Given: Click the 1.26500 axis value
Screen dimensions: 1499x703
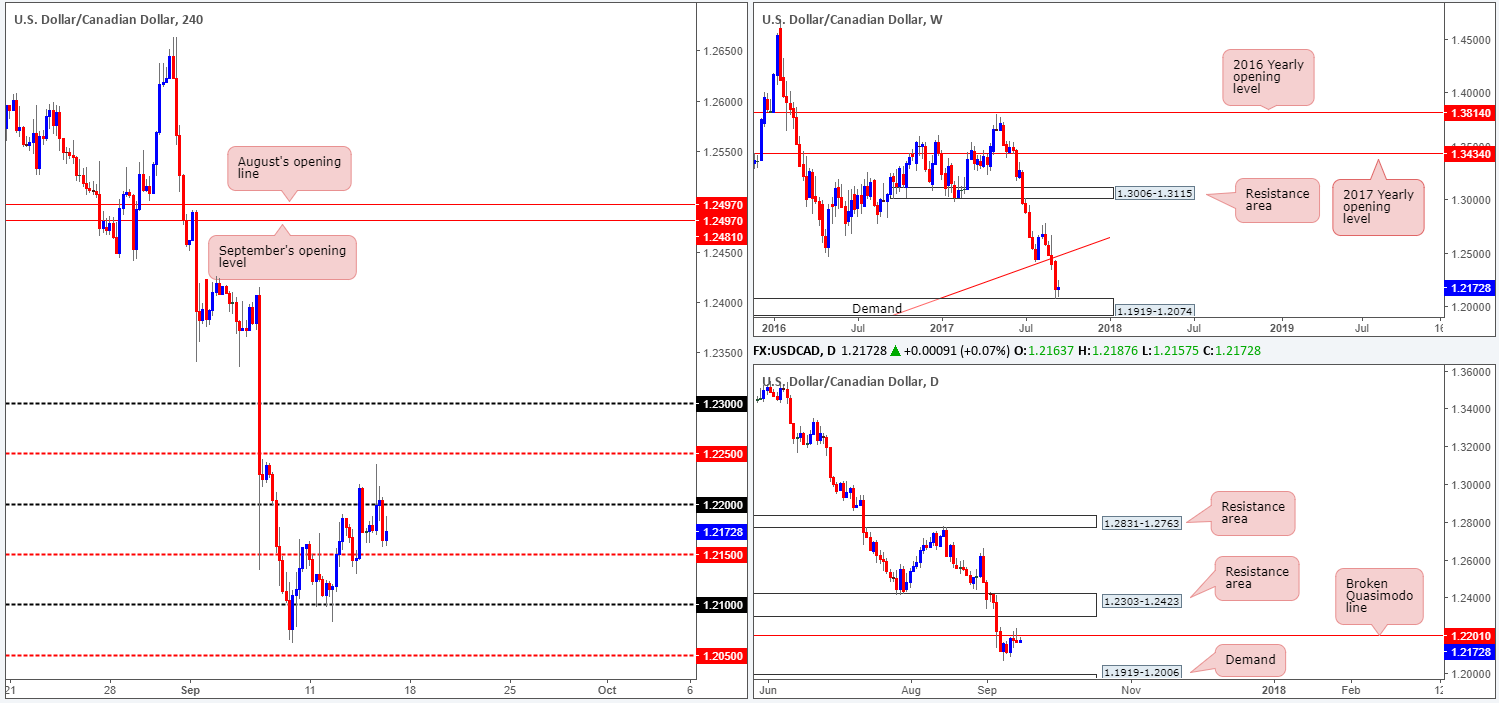Looking at the screenshot, I should pos(724,51).
